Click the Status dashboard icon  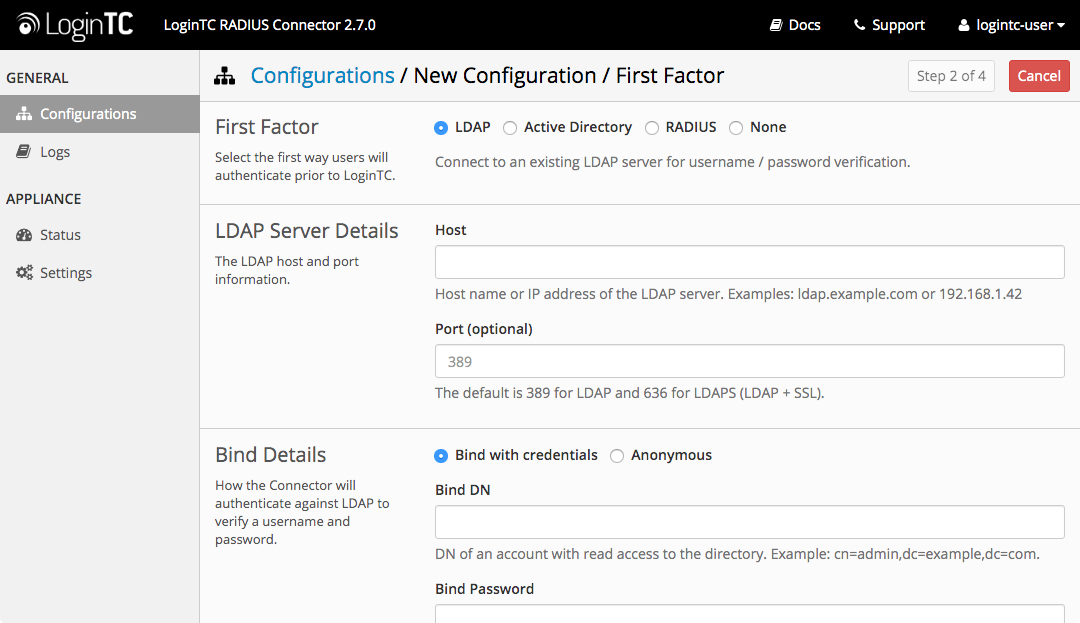coord(24,235)
